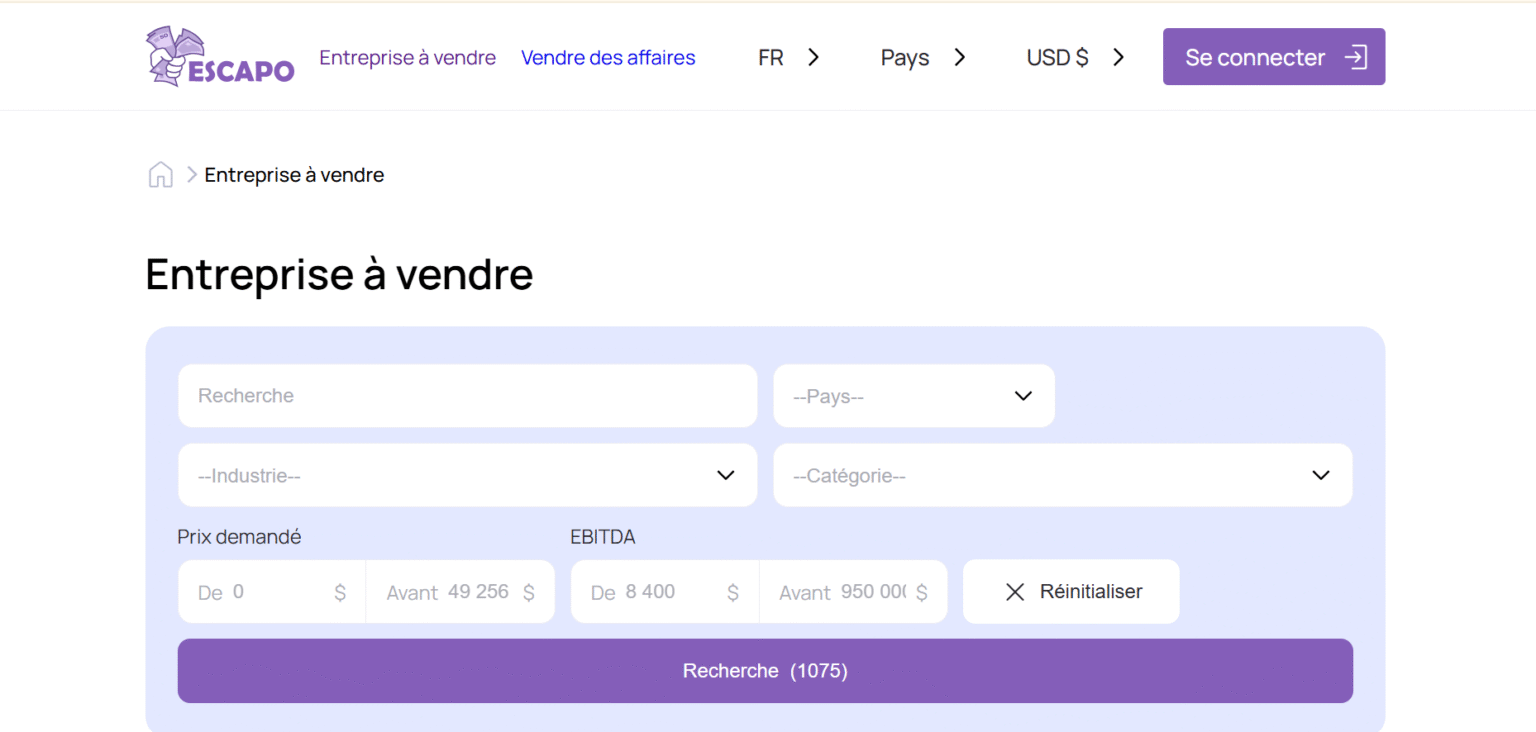Expand the --Industrie-- dropdown
Viewport: 1536px width, 732px height.
click(467, 475)
